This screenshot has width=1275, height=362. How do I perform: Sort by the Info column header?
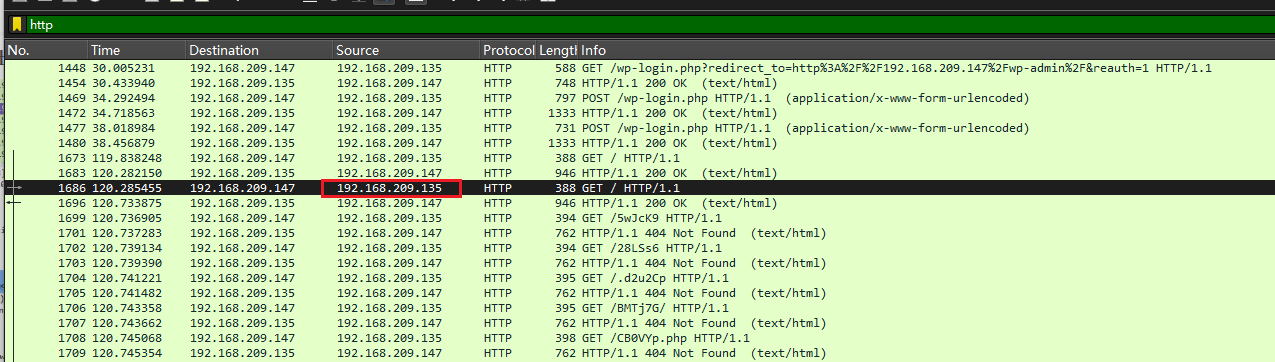pos(927,50)
